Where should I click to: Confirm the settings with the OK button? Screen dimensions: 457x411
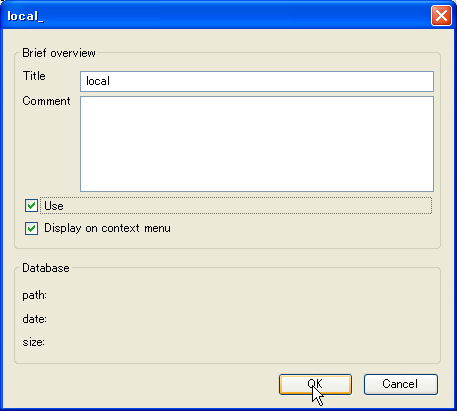[315, 384]
